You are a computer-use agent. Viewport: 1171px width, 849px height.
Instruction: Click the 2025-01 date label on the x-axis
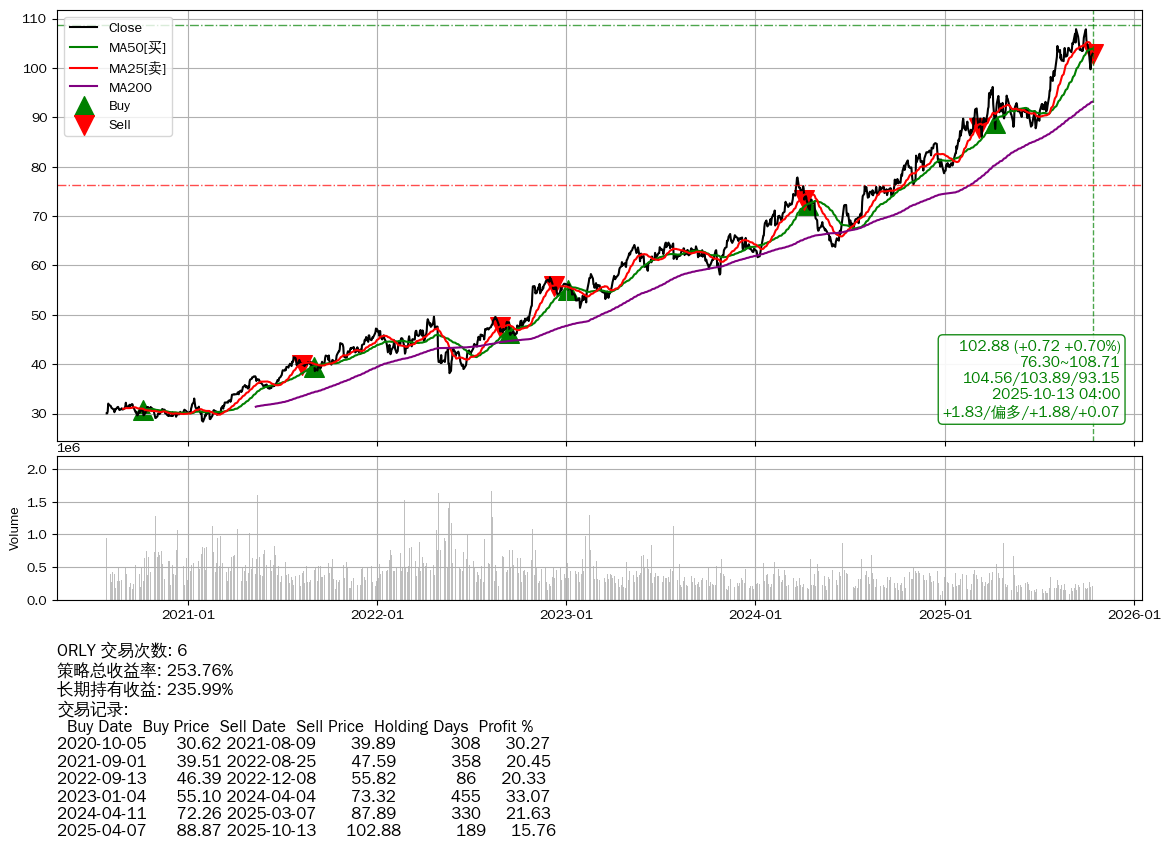946,615
